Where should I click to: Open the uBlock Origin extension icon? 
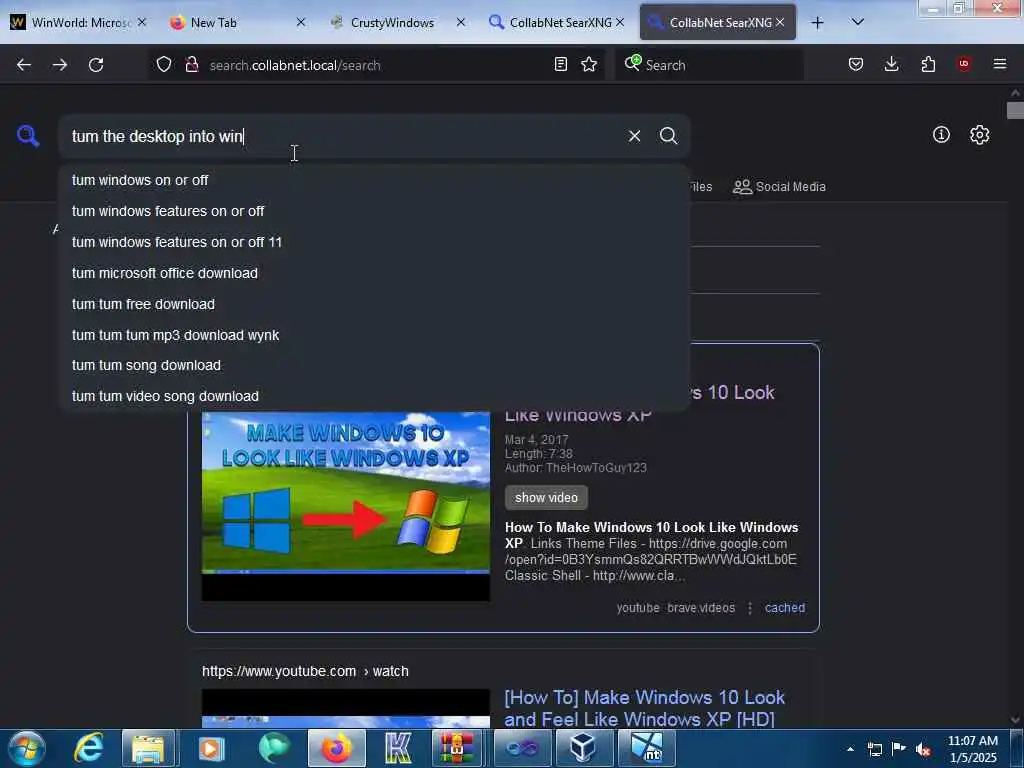tap(964, 64)
